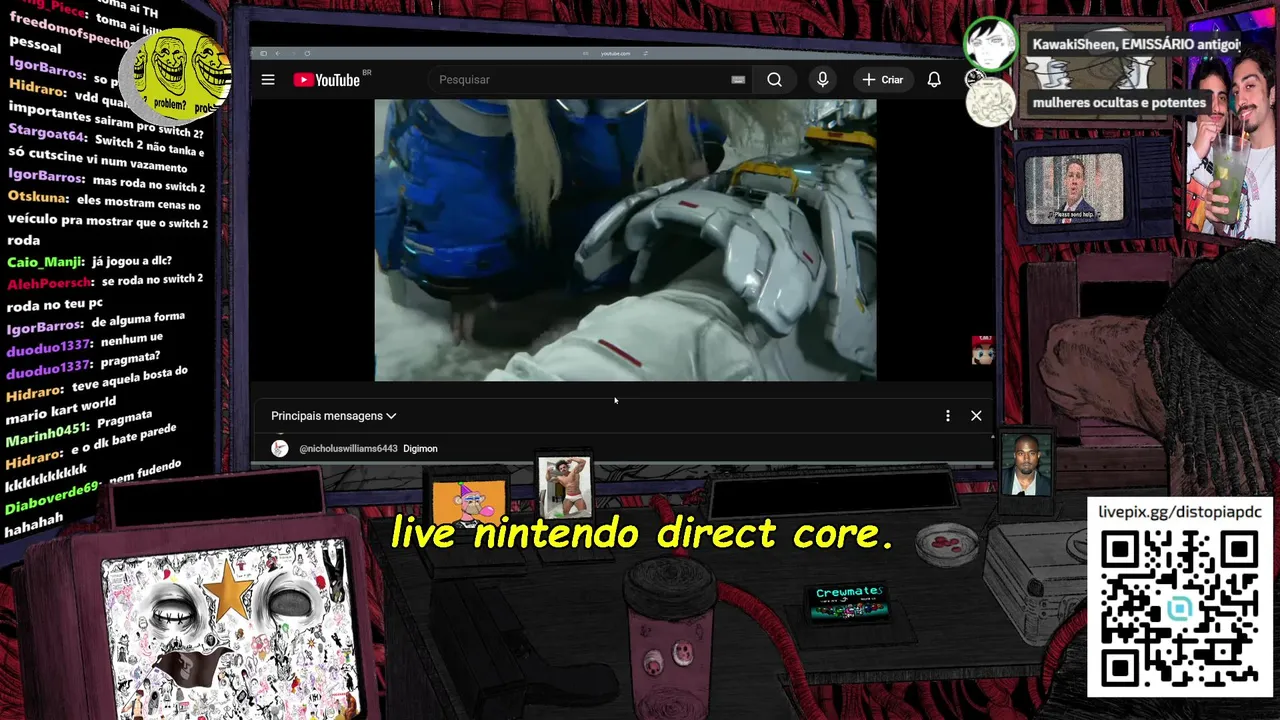The image size is (1280, 720).
Task: Click AlehPoersch's chat username
Action: point(49,284)
